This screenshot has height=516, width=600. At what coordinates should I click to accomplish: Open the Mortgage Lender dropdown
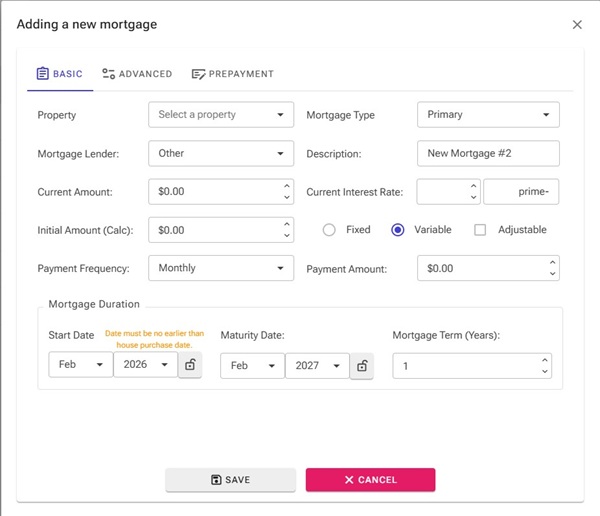[x=221, y=153]
